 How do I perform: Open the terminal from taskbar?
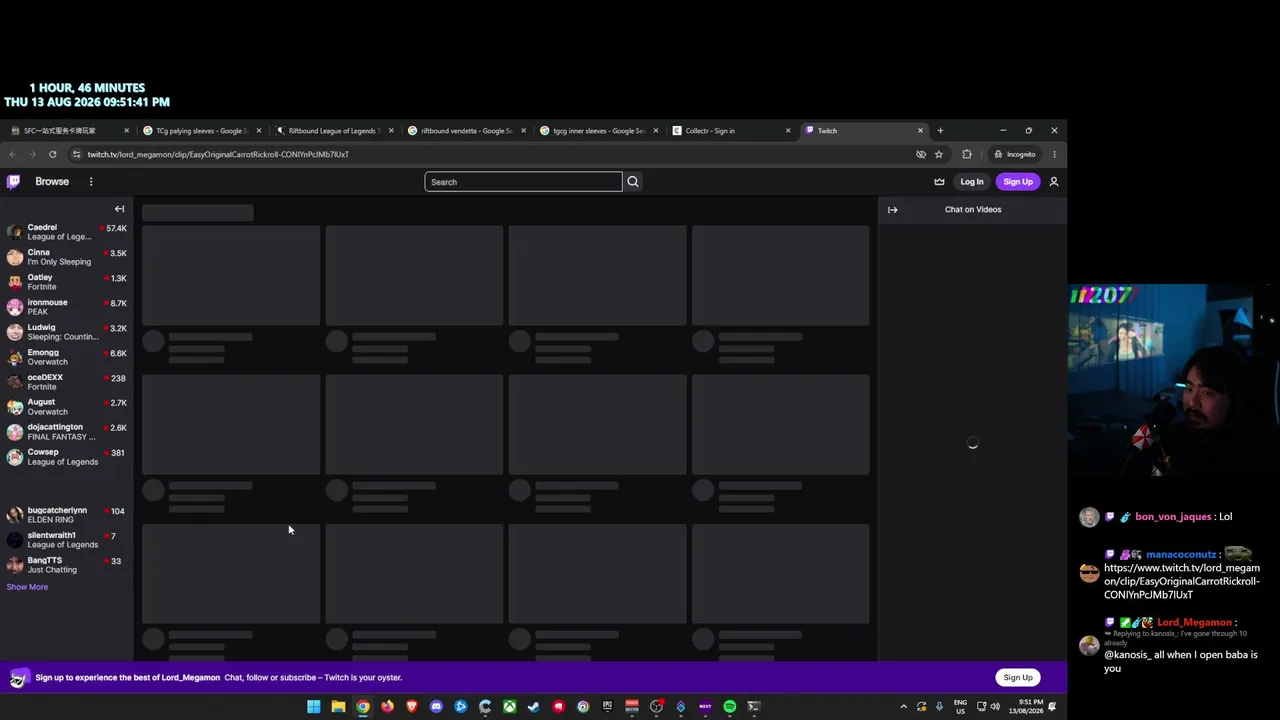[x=754, y=707]
